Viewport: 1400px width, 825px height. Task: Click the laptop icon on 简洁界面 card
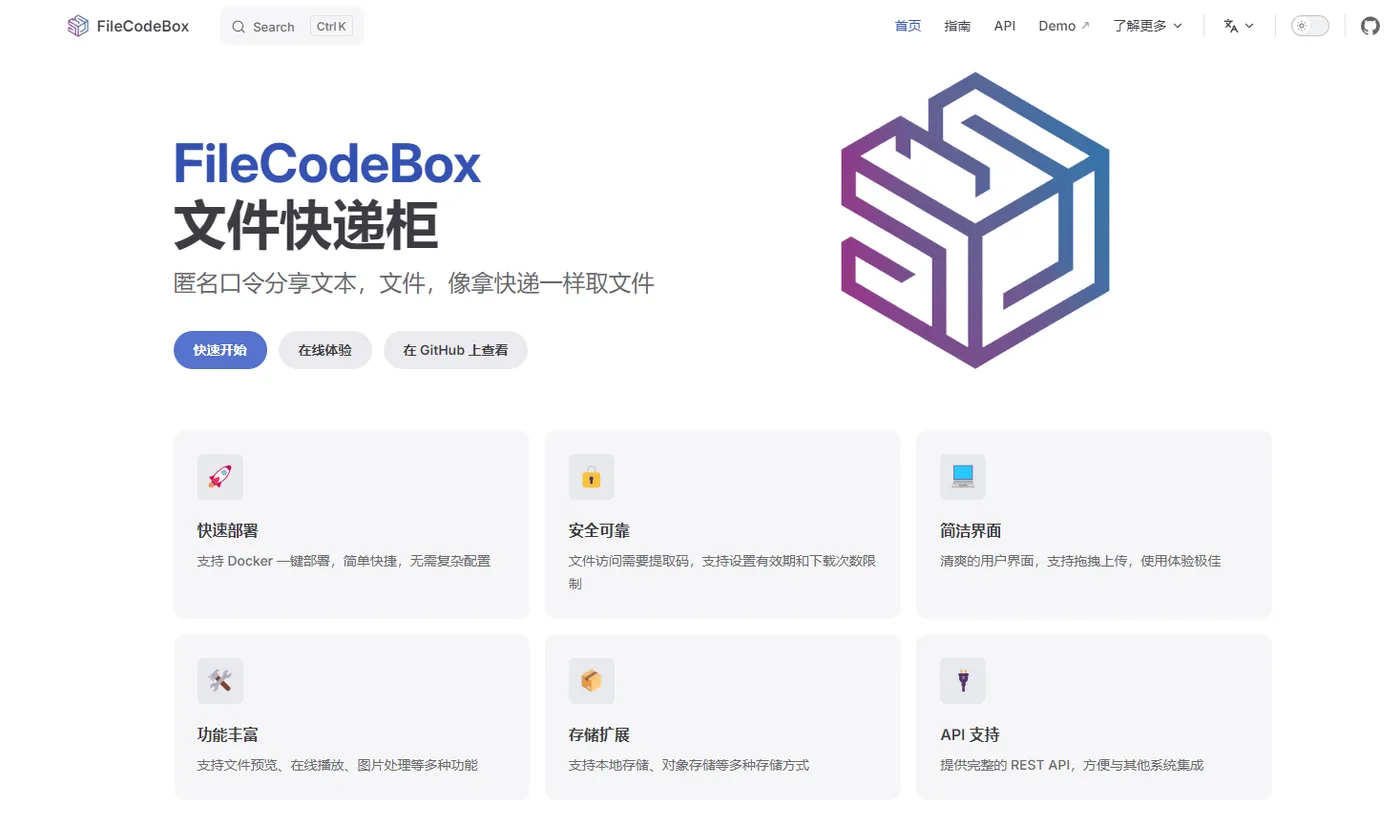(x=962, y=477)
